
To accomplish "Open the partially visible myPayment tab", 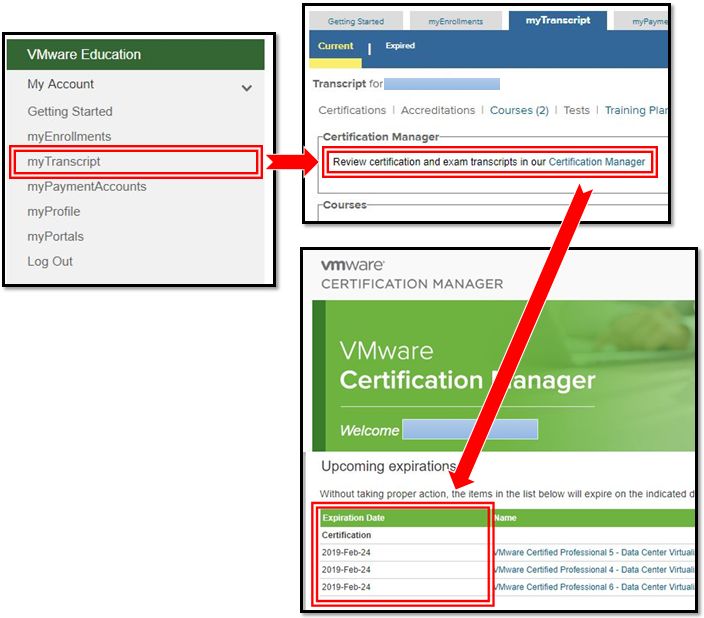I will pyautogui.click(x=641, y=21).
